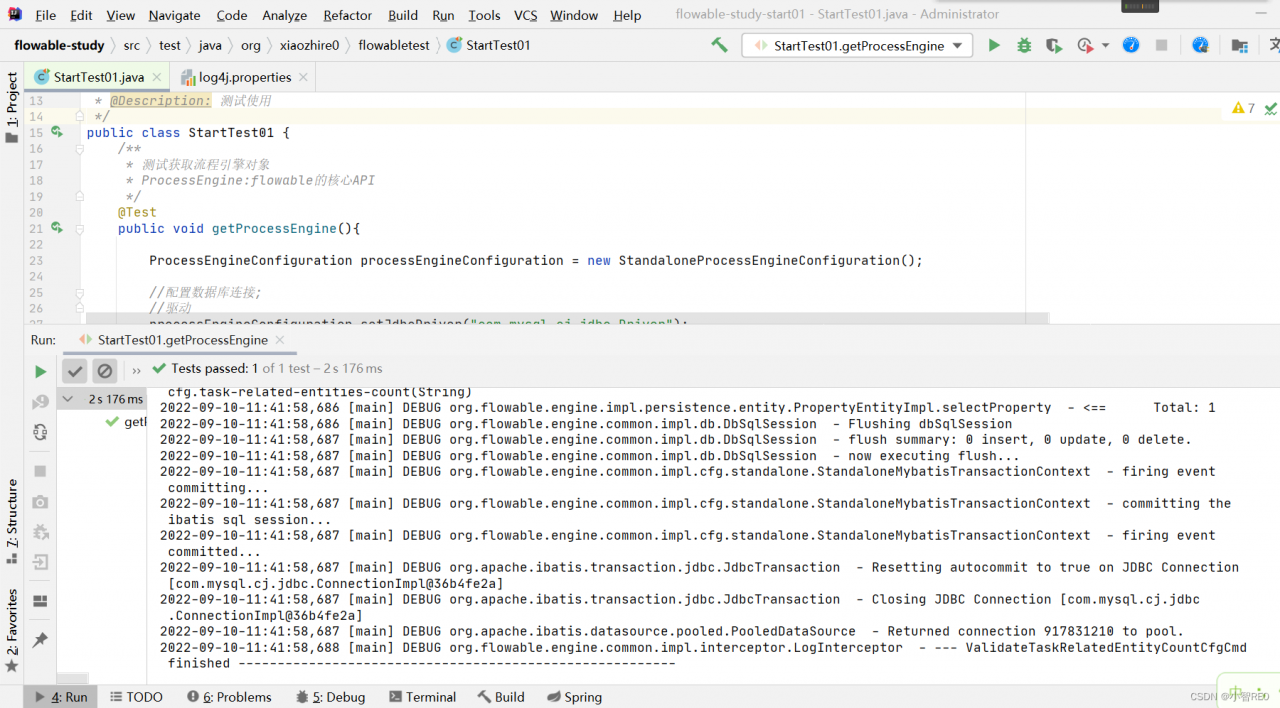Screen dimensions: 1280x708
Task: Open the blue gauge with plug icon
Action: pyautogui.click(x=1201, y=45)
